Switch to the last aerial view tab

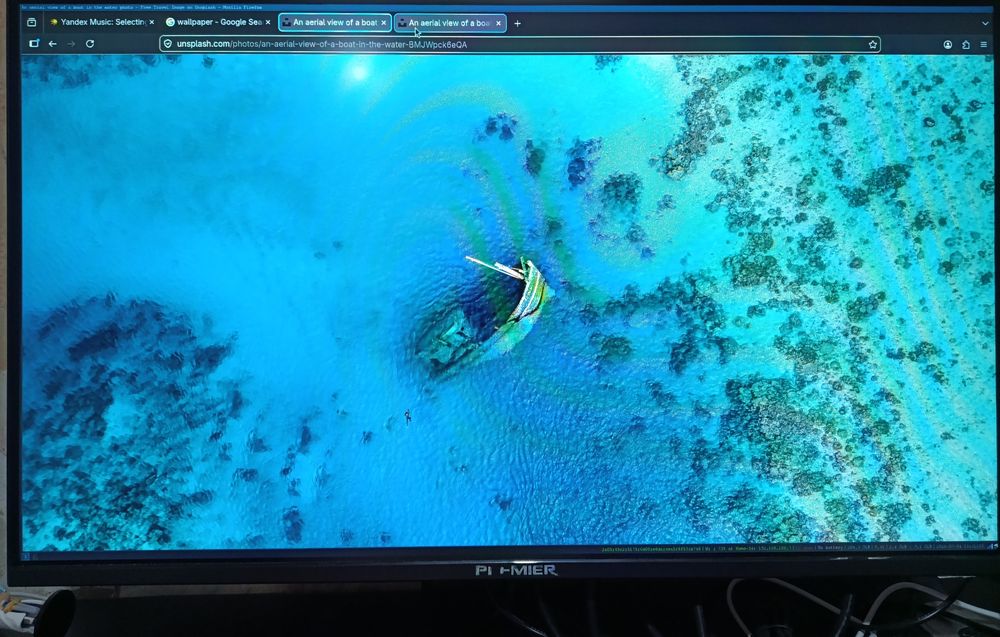coord(450,23)
